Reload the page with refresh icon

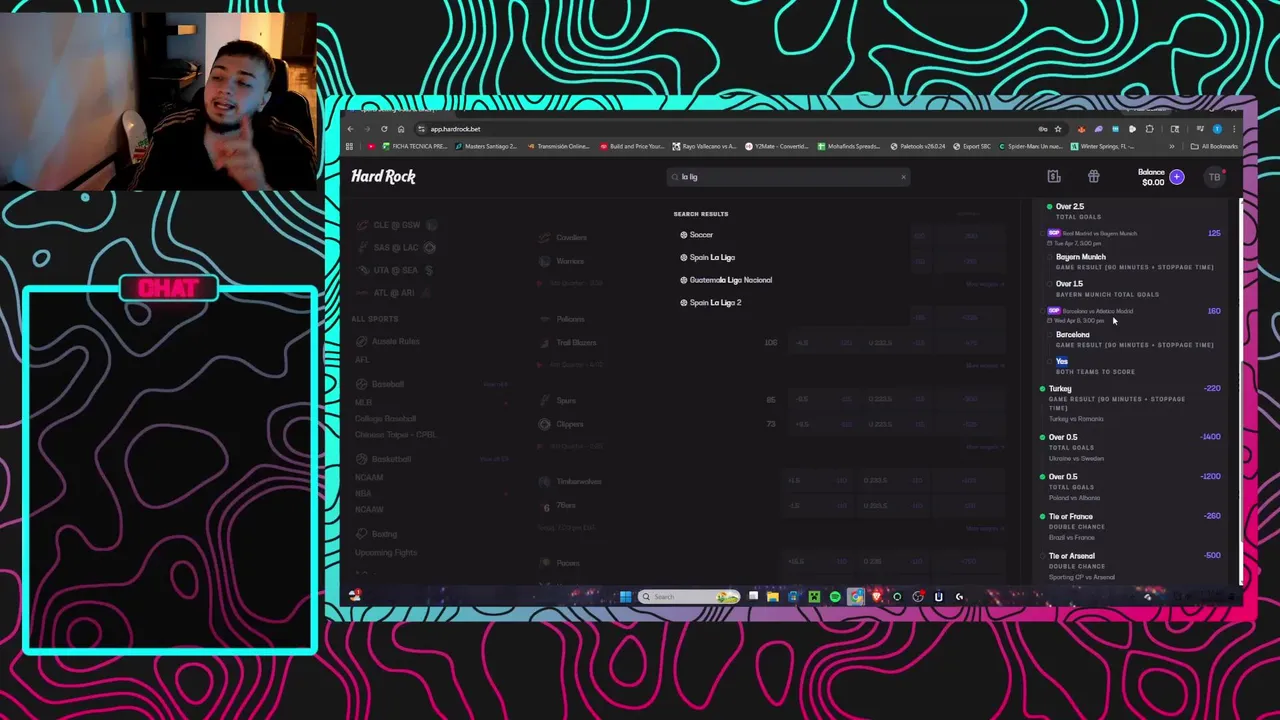click(x=384, y=129)
